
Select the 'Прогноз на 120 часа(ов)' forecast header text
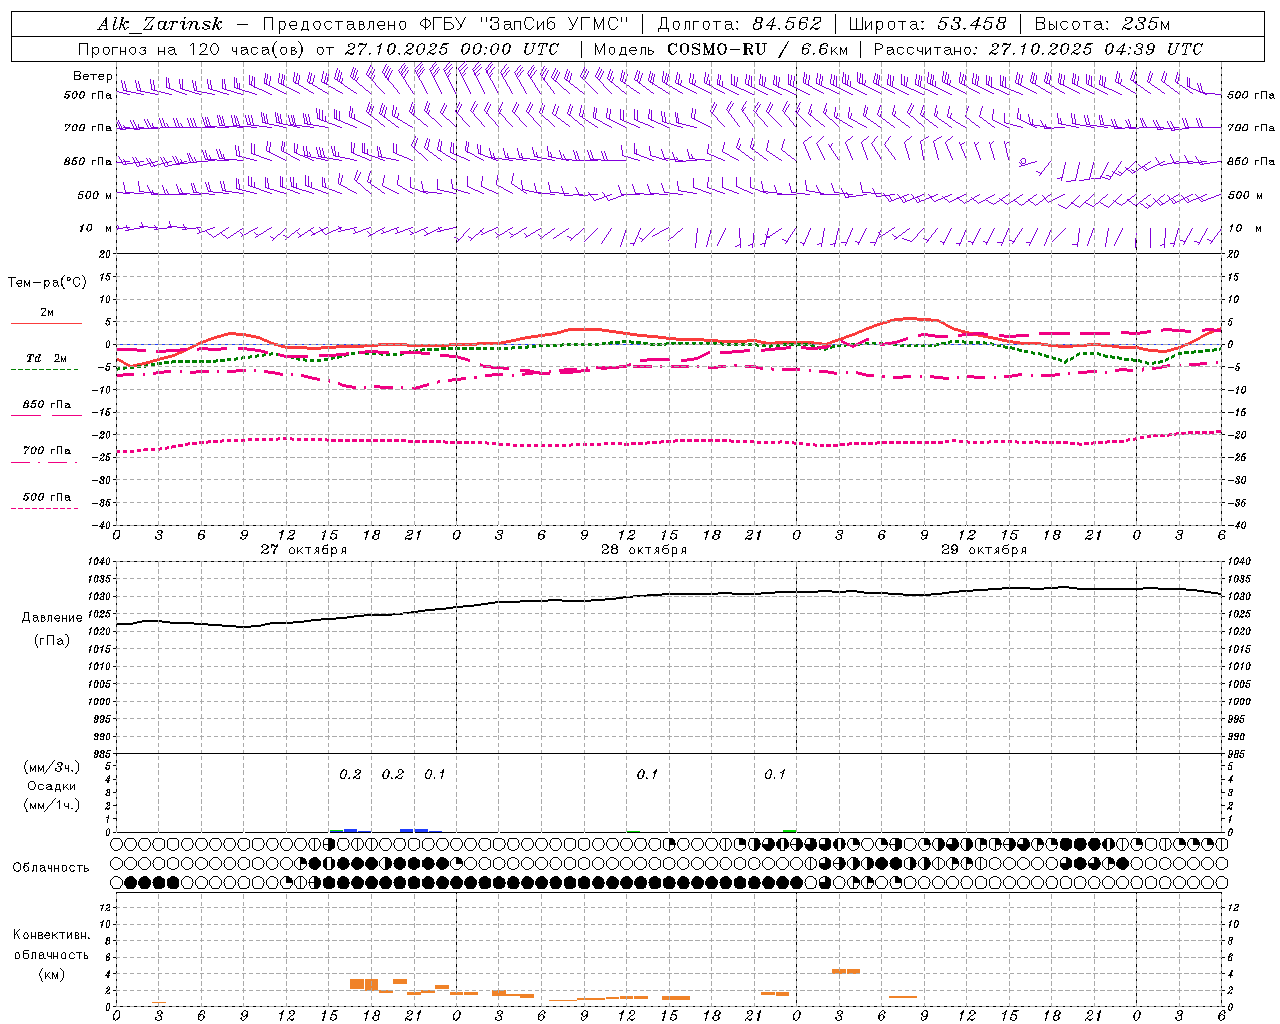pos(193,49)
